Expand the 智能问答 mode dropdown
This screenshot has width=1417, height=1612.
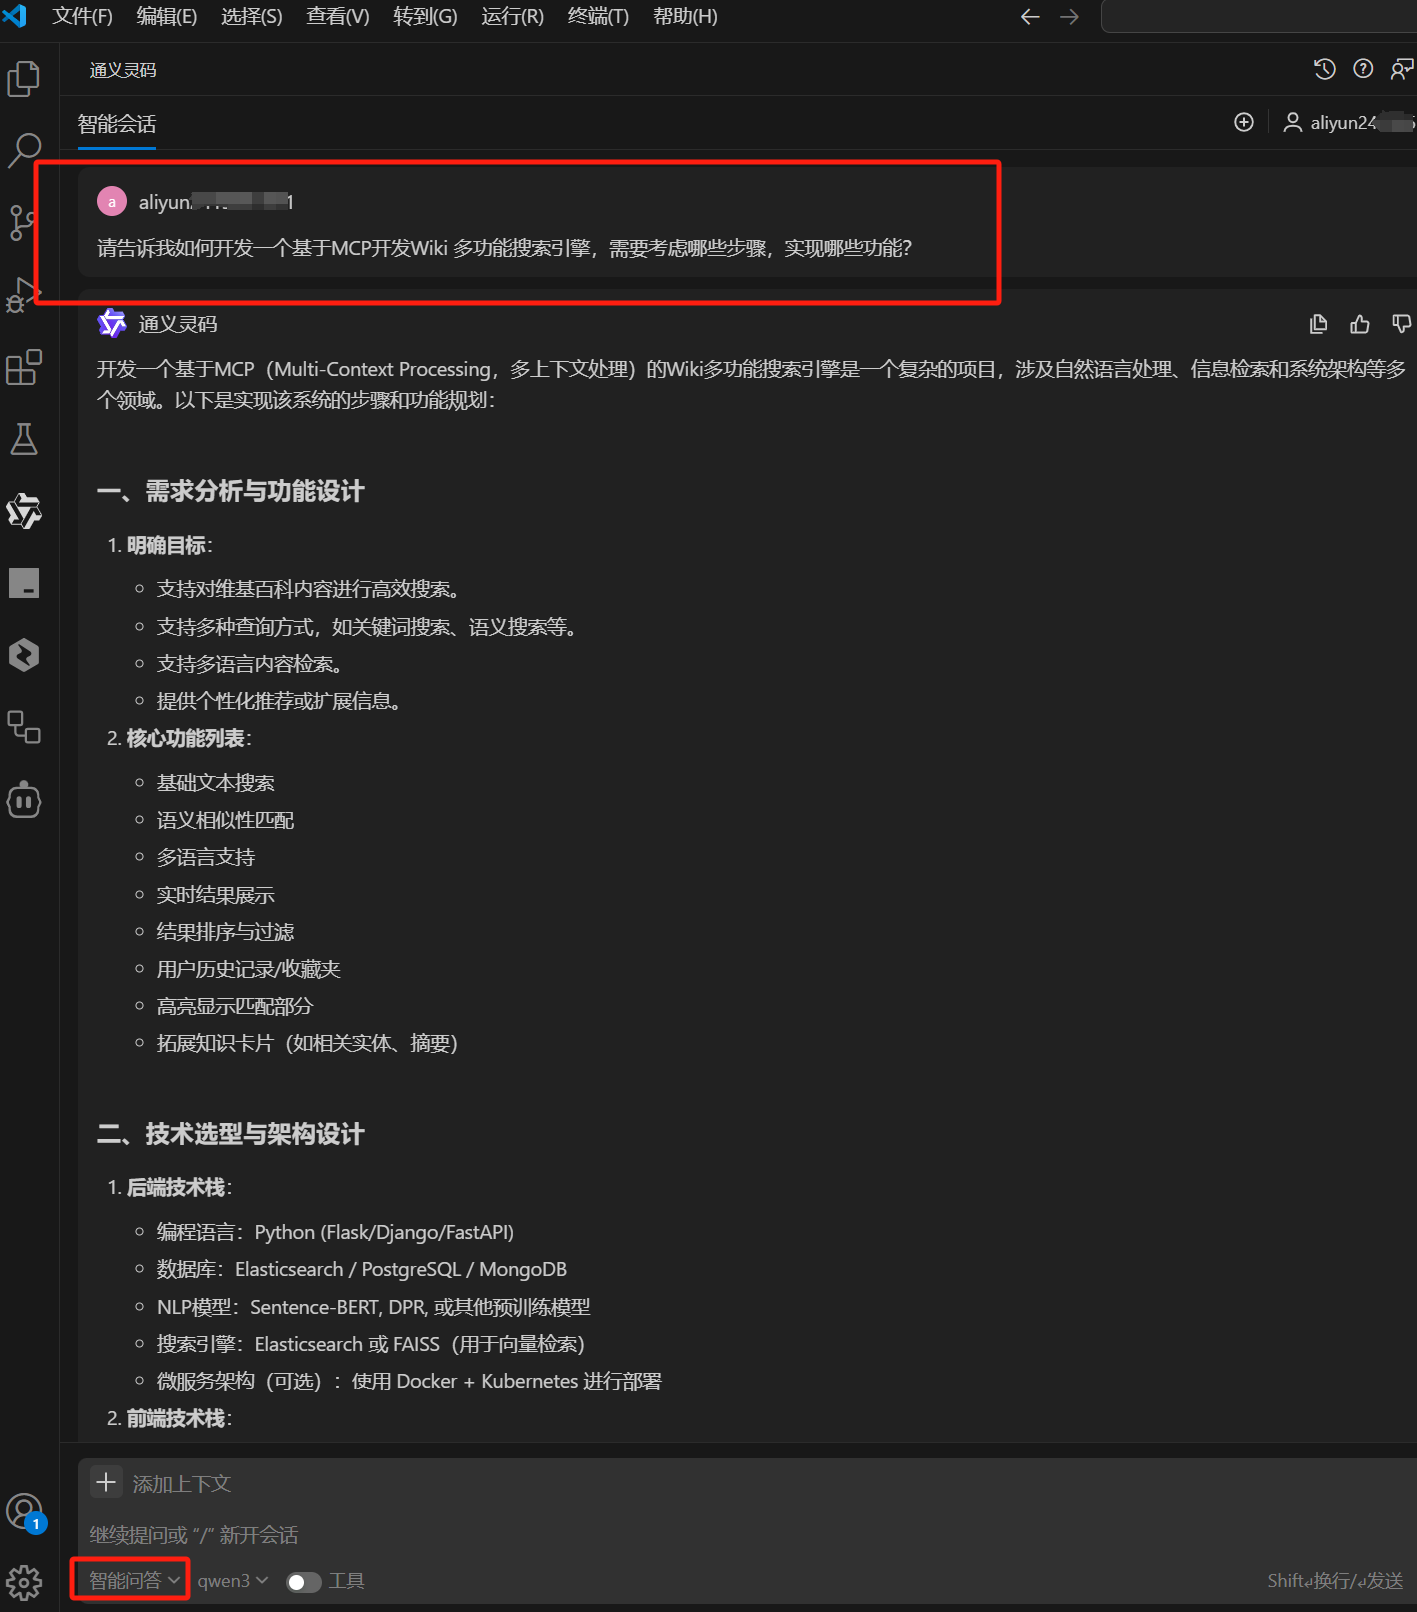(133, 1581)
